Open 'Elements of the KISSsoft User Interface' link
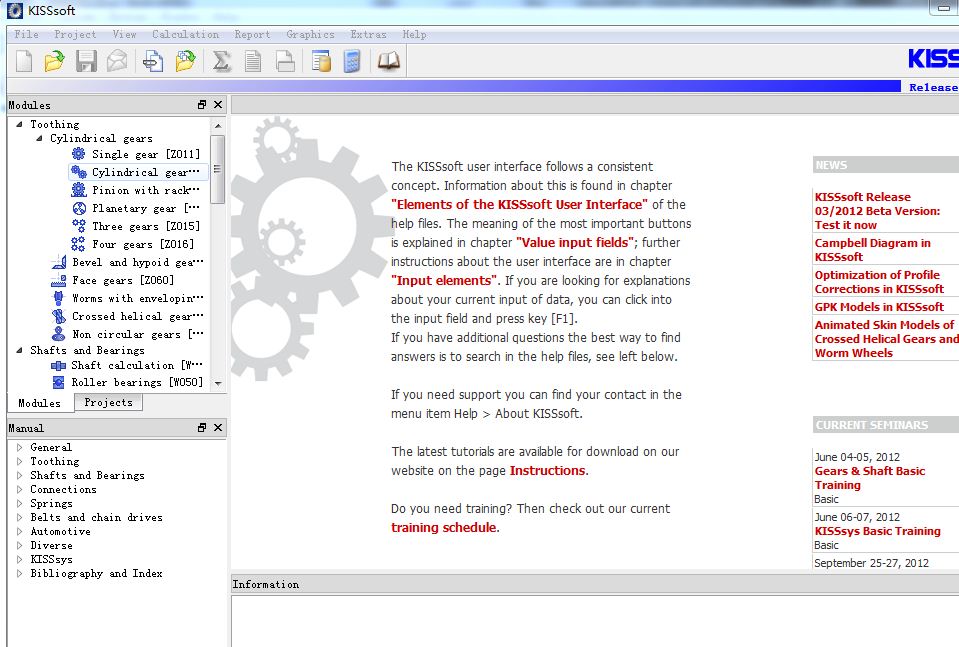 [x=519, y=204]
